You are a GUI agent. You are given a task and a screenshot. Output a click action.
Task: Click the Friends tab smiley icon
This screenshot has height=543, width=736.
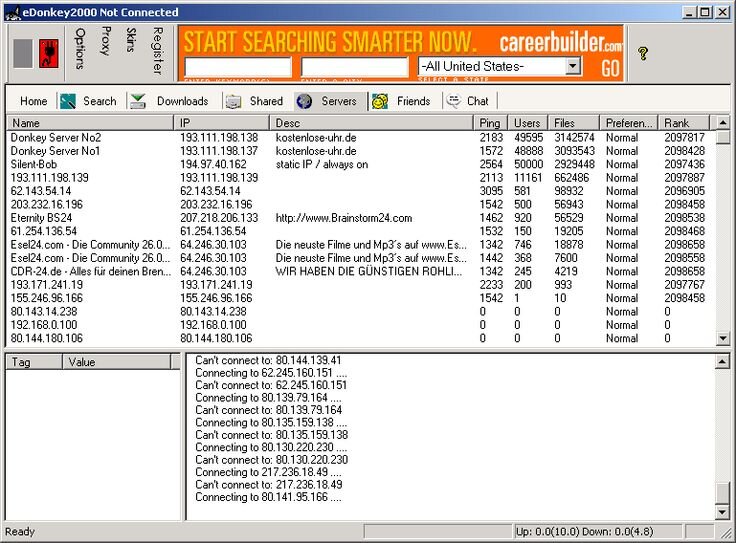(380, 101)
